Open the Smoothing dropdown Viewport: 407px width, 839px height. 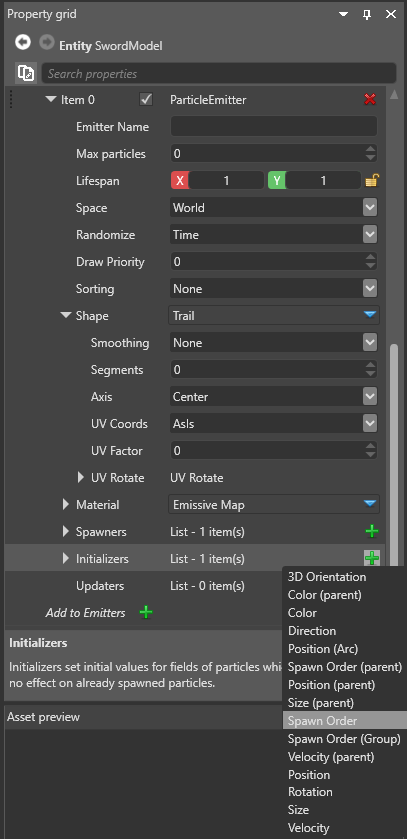point(274,342)
